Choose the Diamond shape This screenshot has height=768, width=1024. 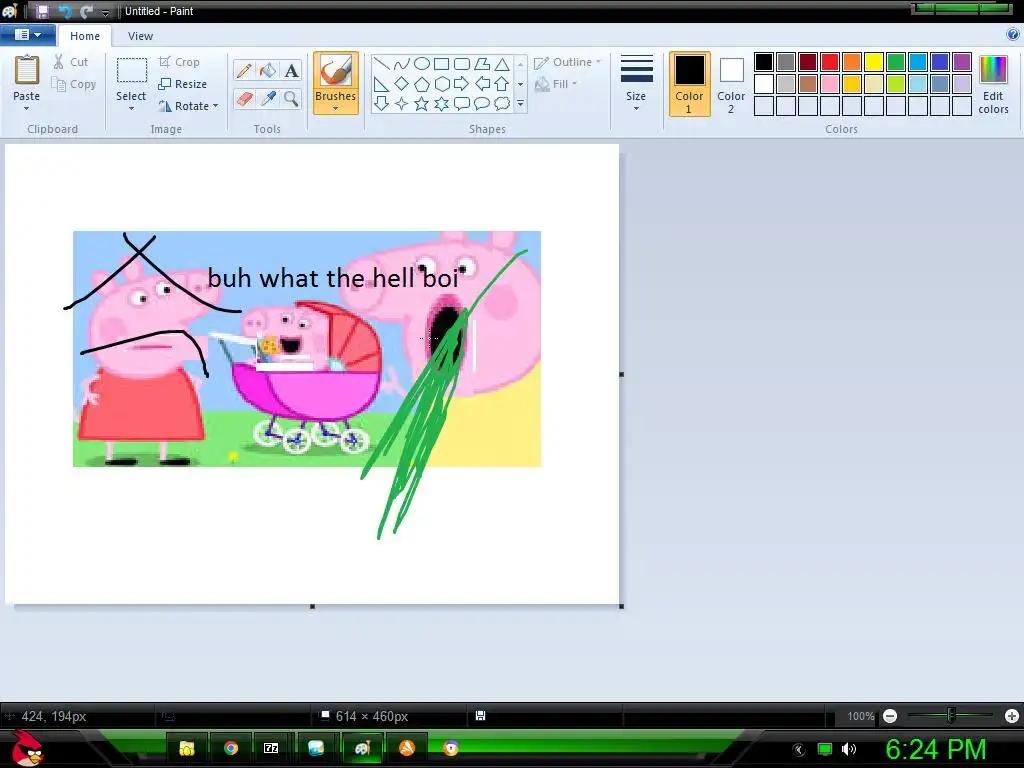pyautogui.click(x=402, y=84)
